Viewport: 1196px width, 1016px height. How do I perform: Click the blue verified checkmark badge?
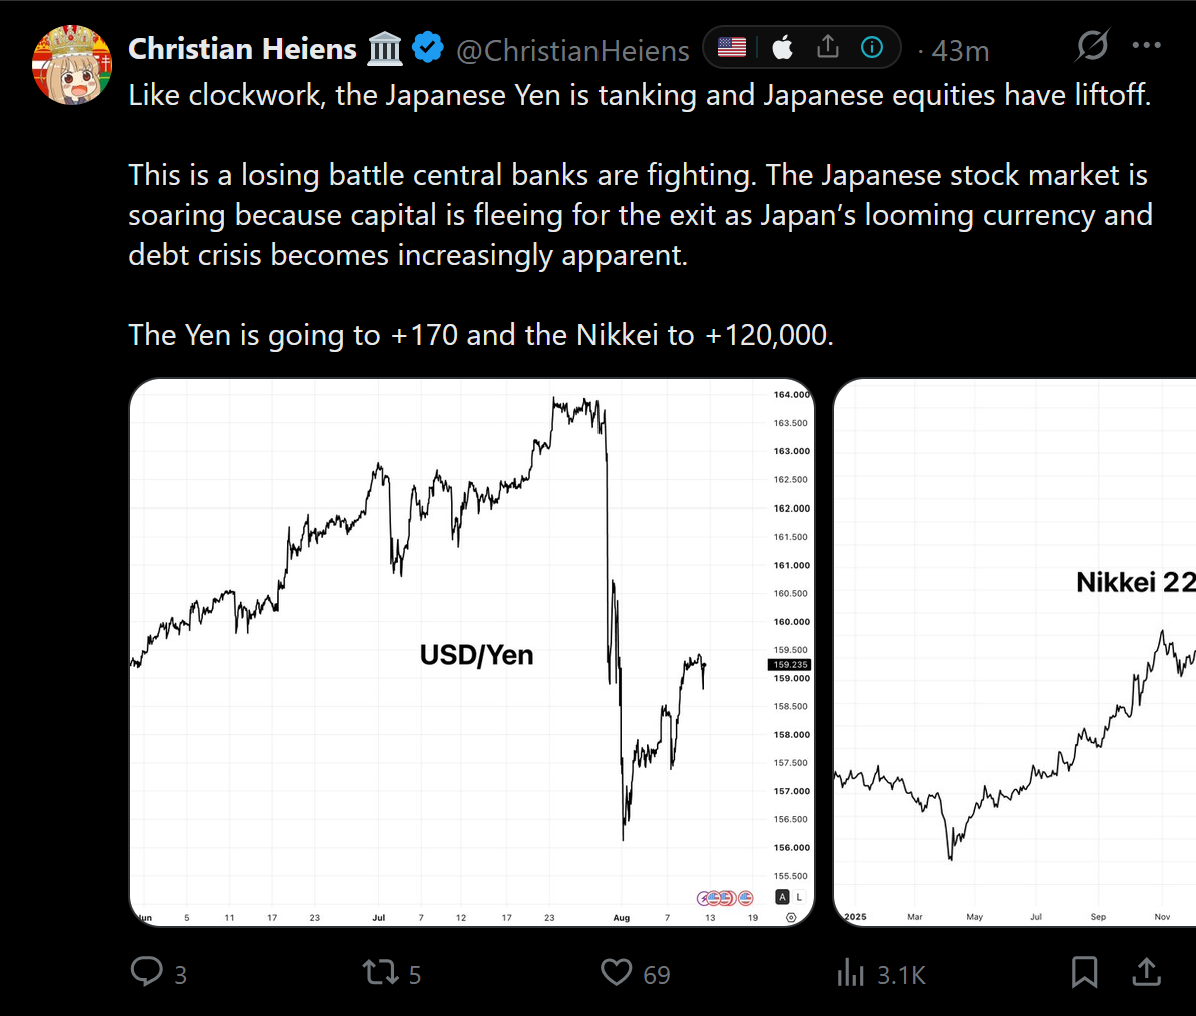[x=427, y=47]
